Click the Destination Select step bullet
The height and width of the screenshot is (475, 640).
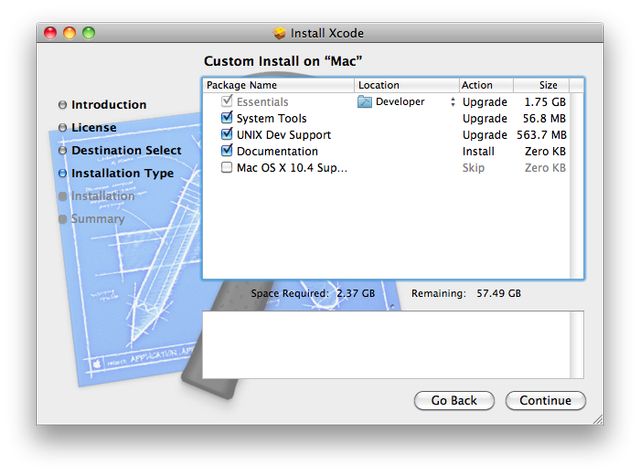(62, 151)
